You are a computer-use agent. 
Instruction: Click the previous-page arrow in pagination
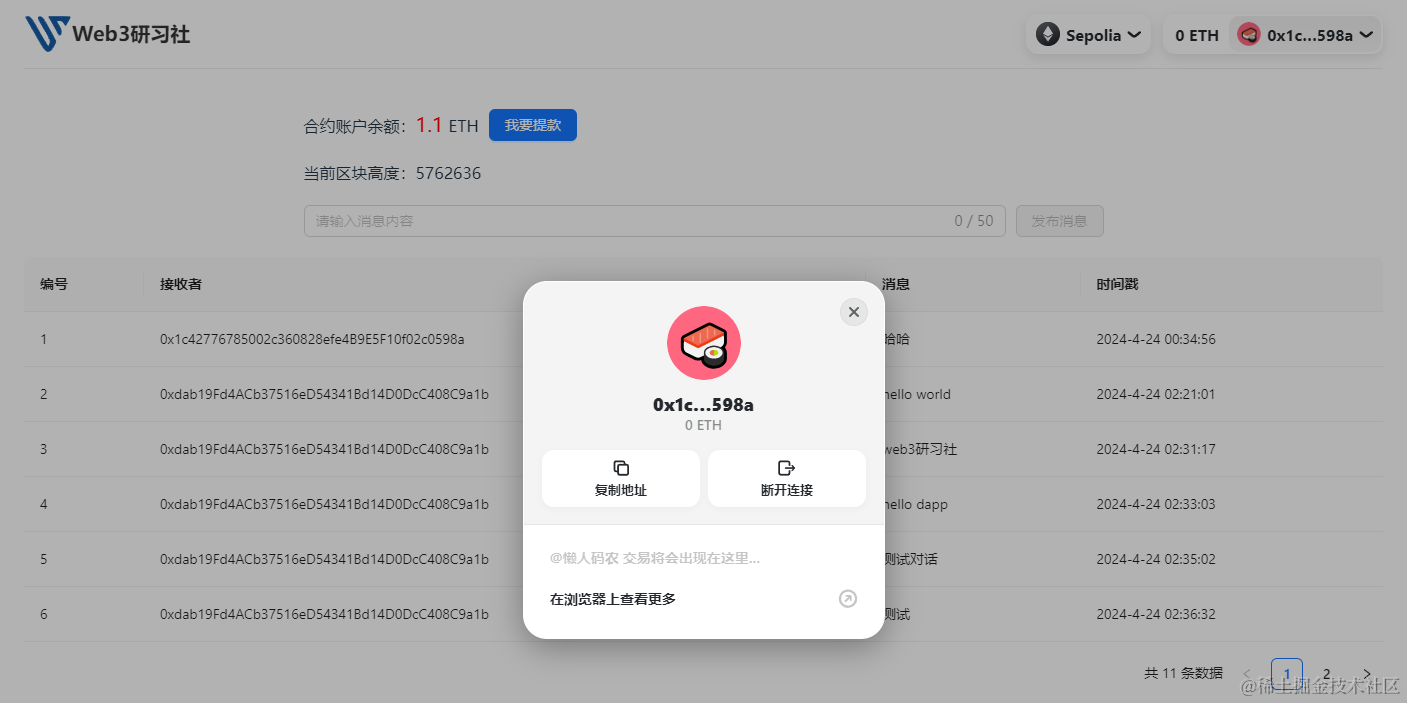[1247, 674]
